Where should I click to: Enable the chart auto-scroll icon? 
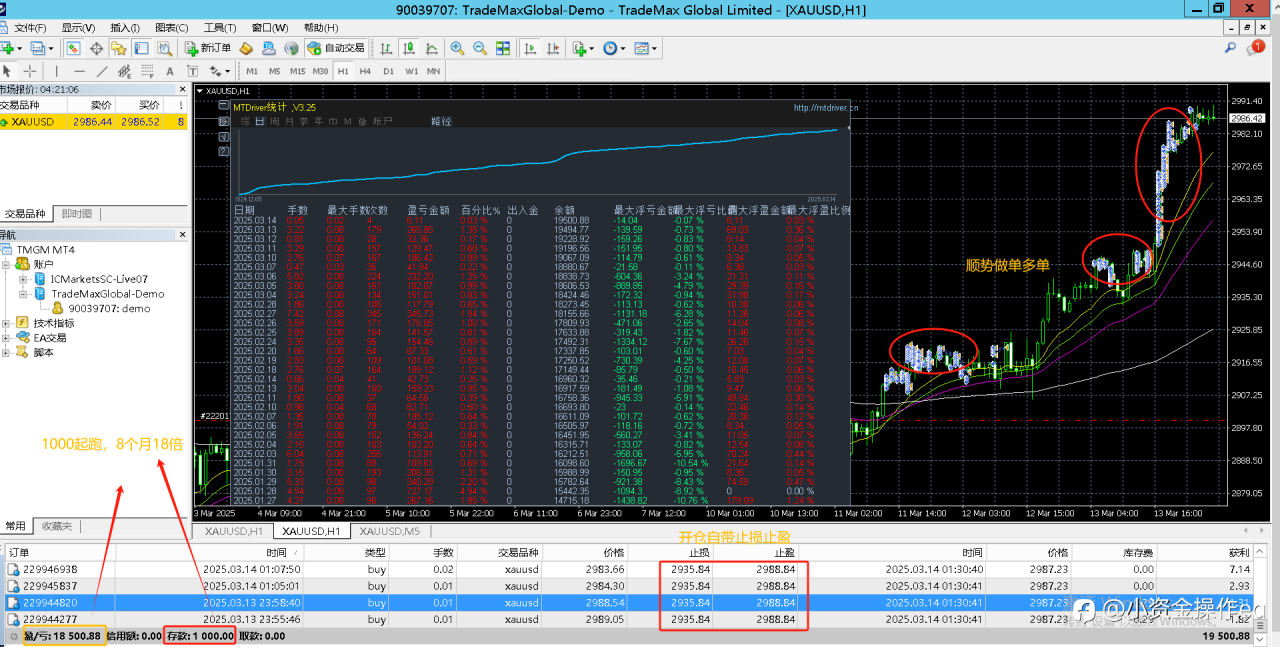pos(530,48)
